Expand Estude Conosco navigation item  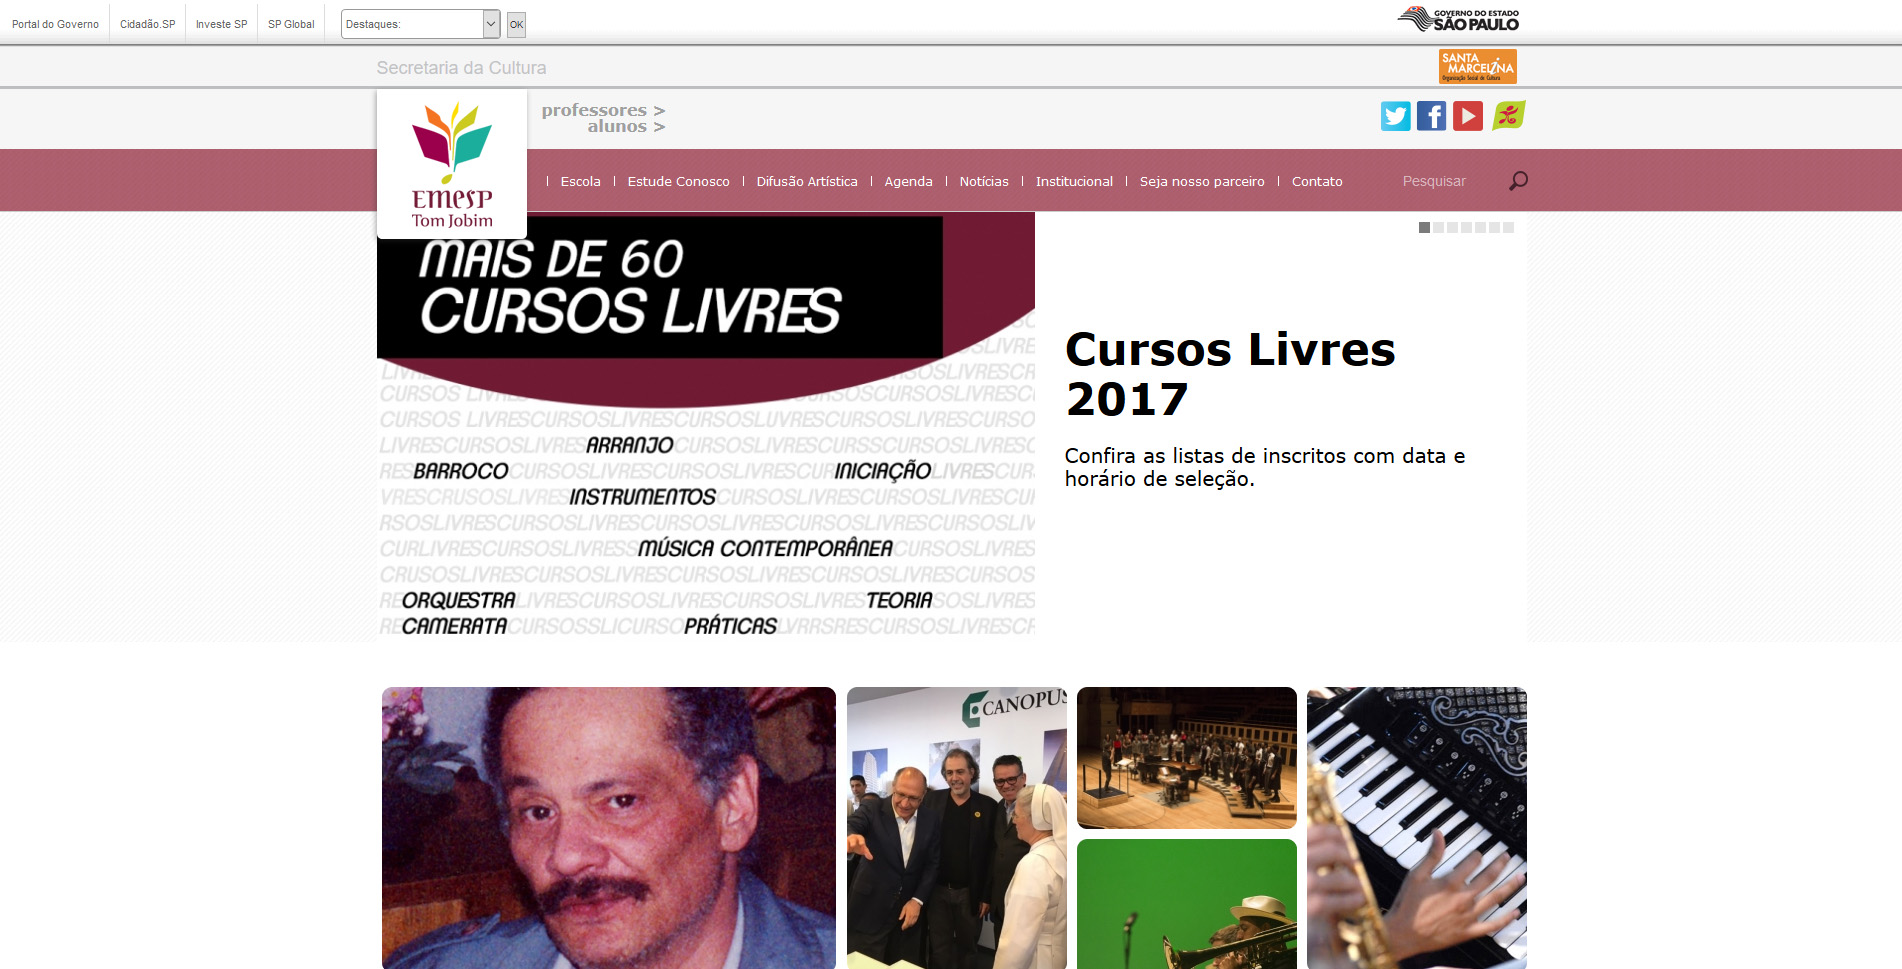click(x=678, y=181)
